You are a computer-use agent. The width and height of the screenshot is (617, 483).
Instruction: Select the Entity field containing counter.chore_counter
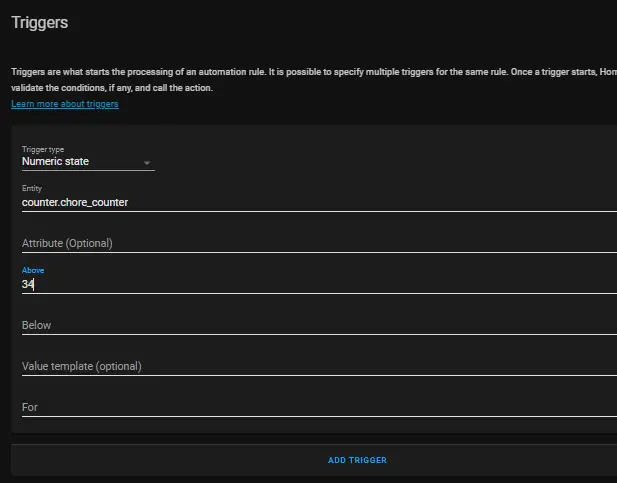[319, 198]
